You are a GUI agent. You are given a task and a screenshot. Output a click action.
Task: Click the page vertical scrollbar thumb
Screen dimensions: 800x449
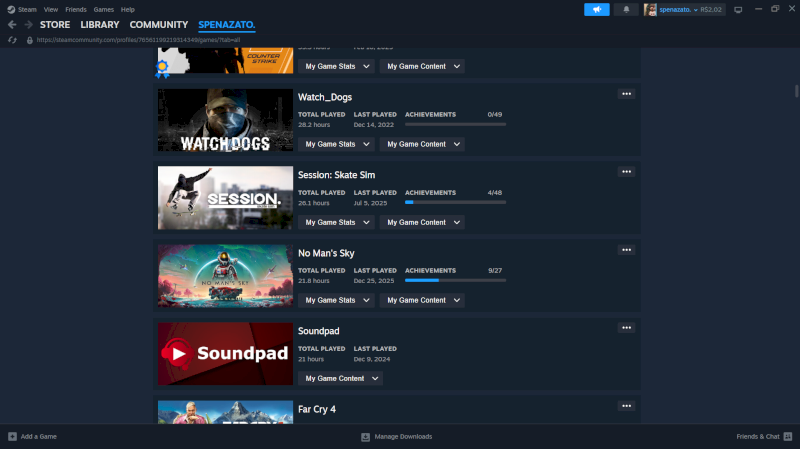click(x=796, y=91)
